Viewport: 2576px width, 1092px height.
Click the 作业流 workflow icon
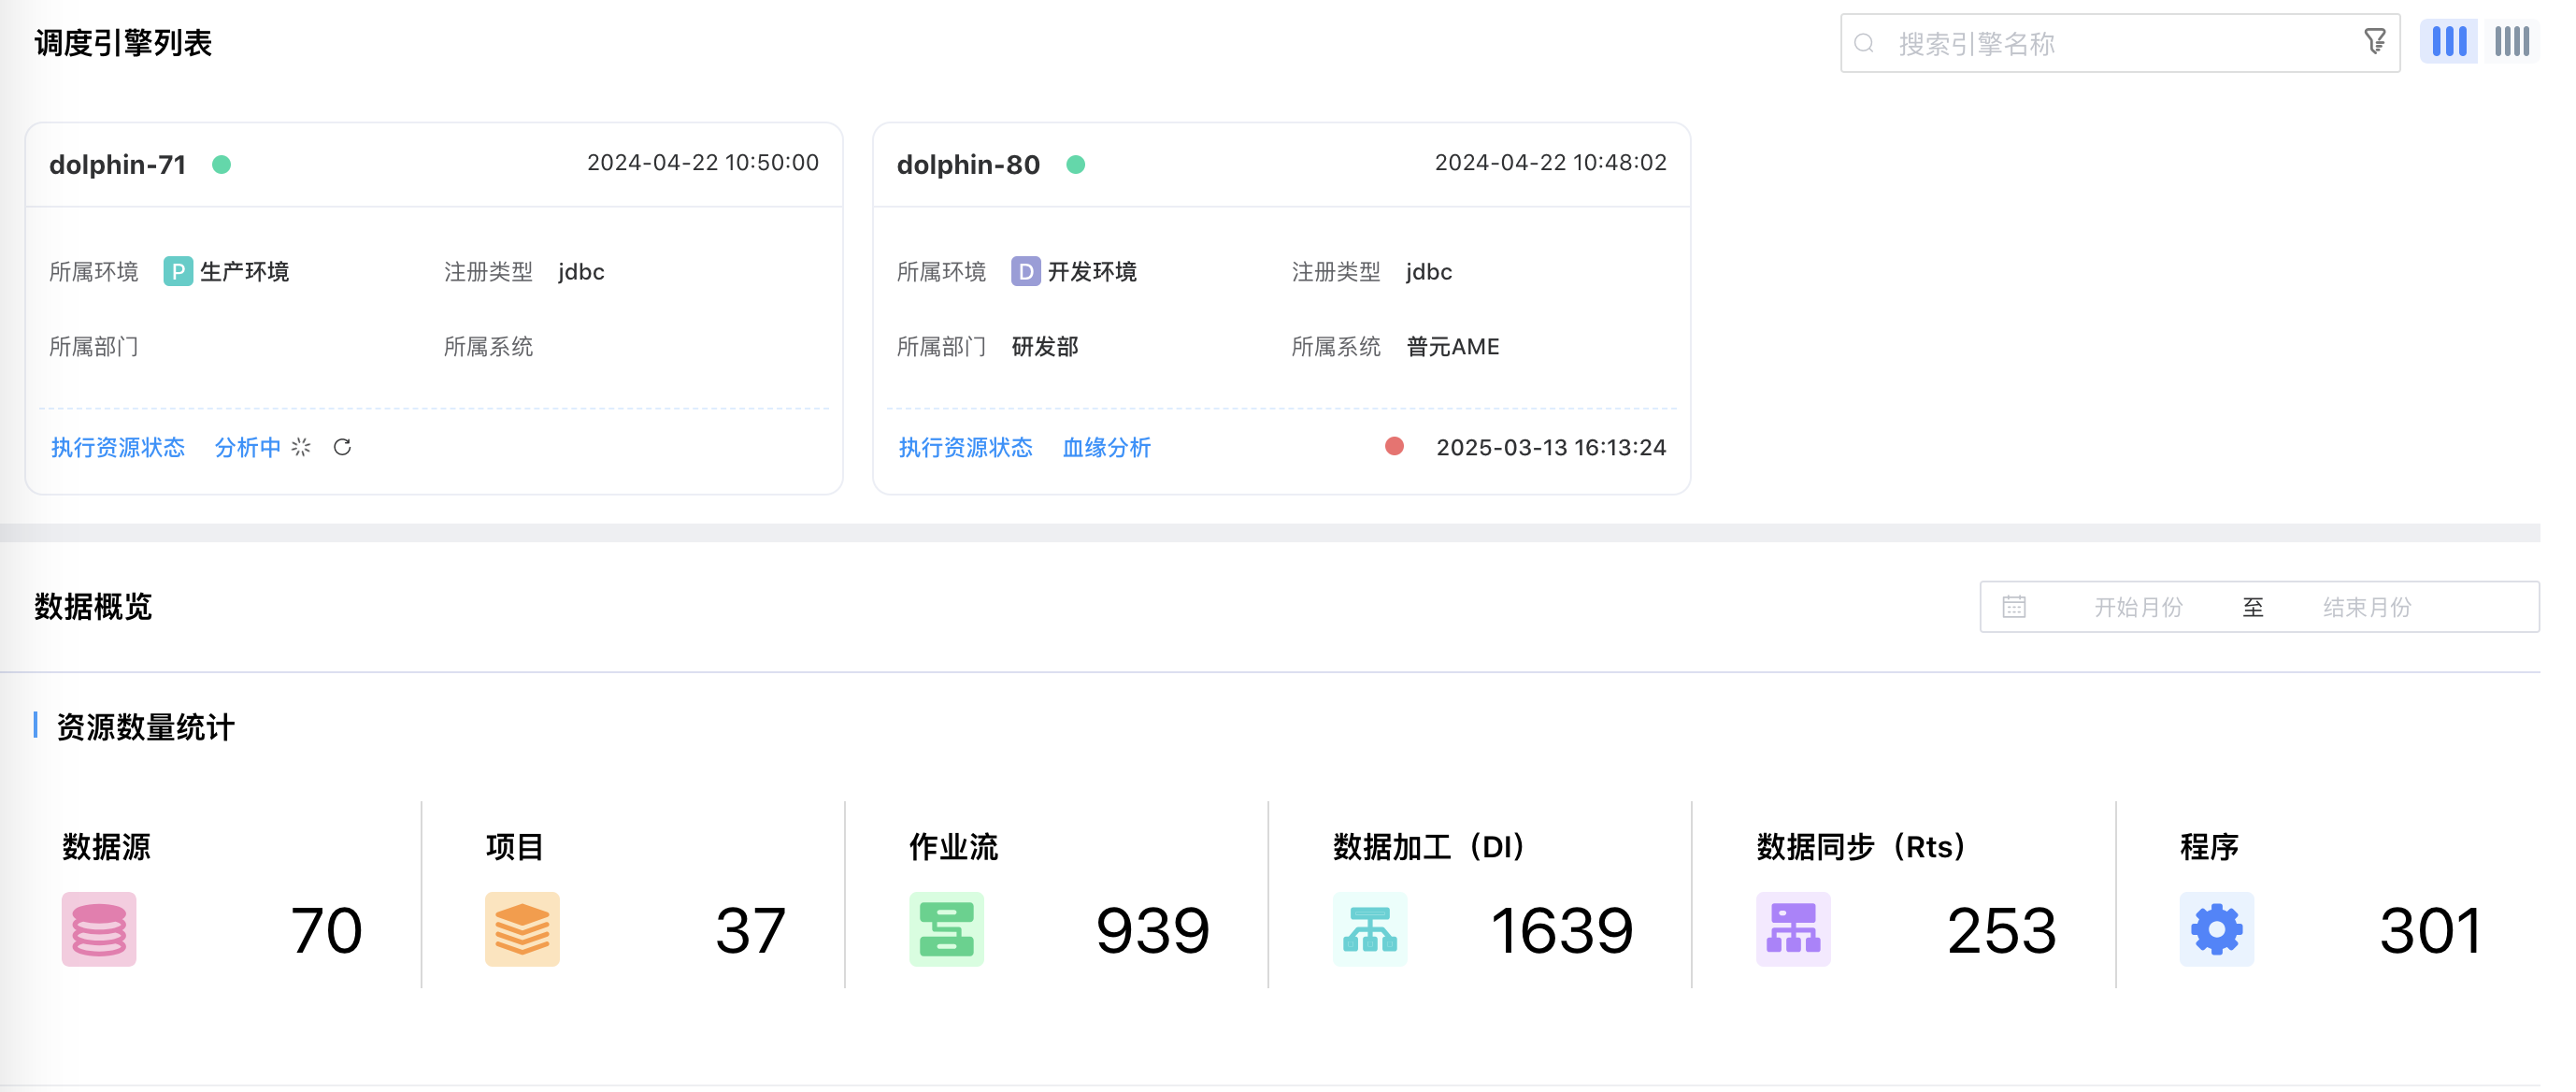click(946, 929)
